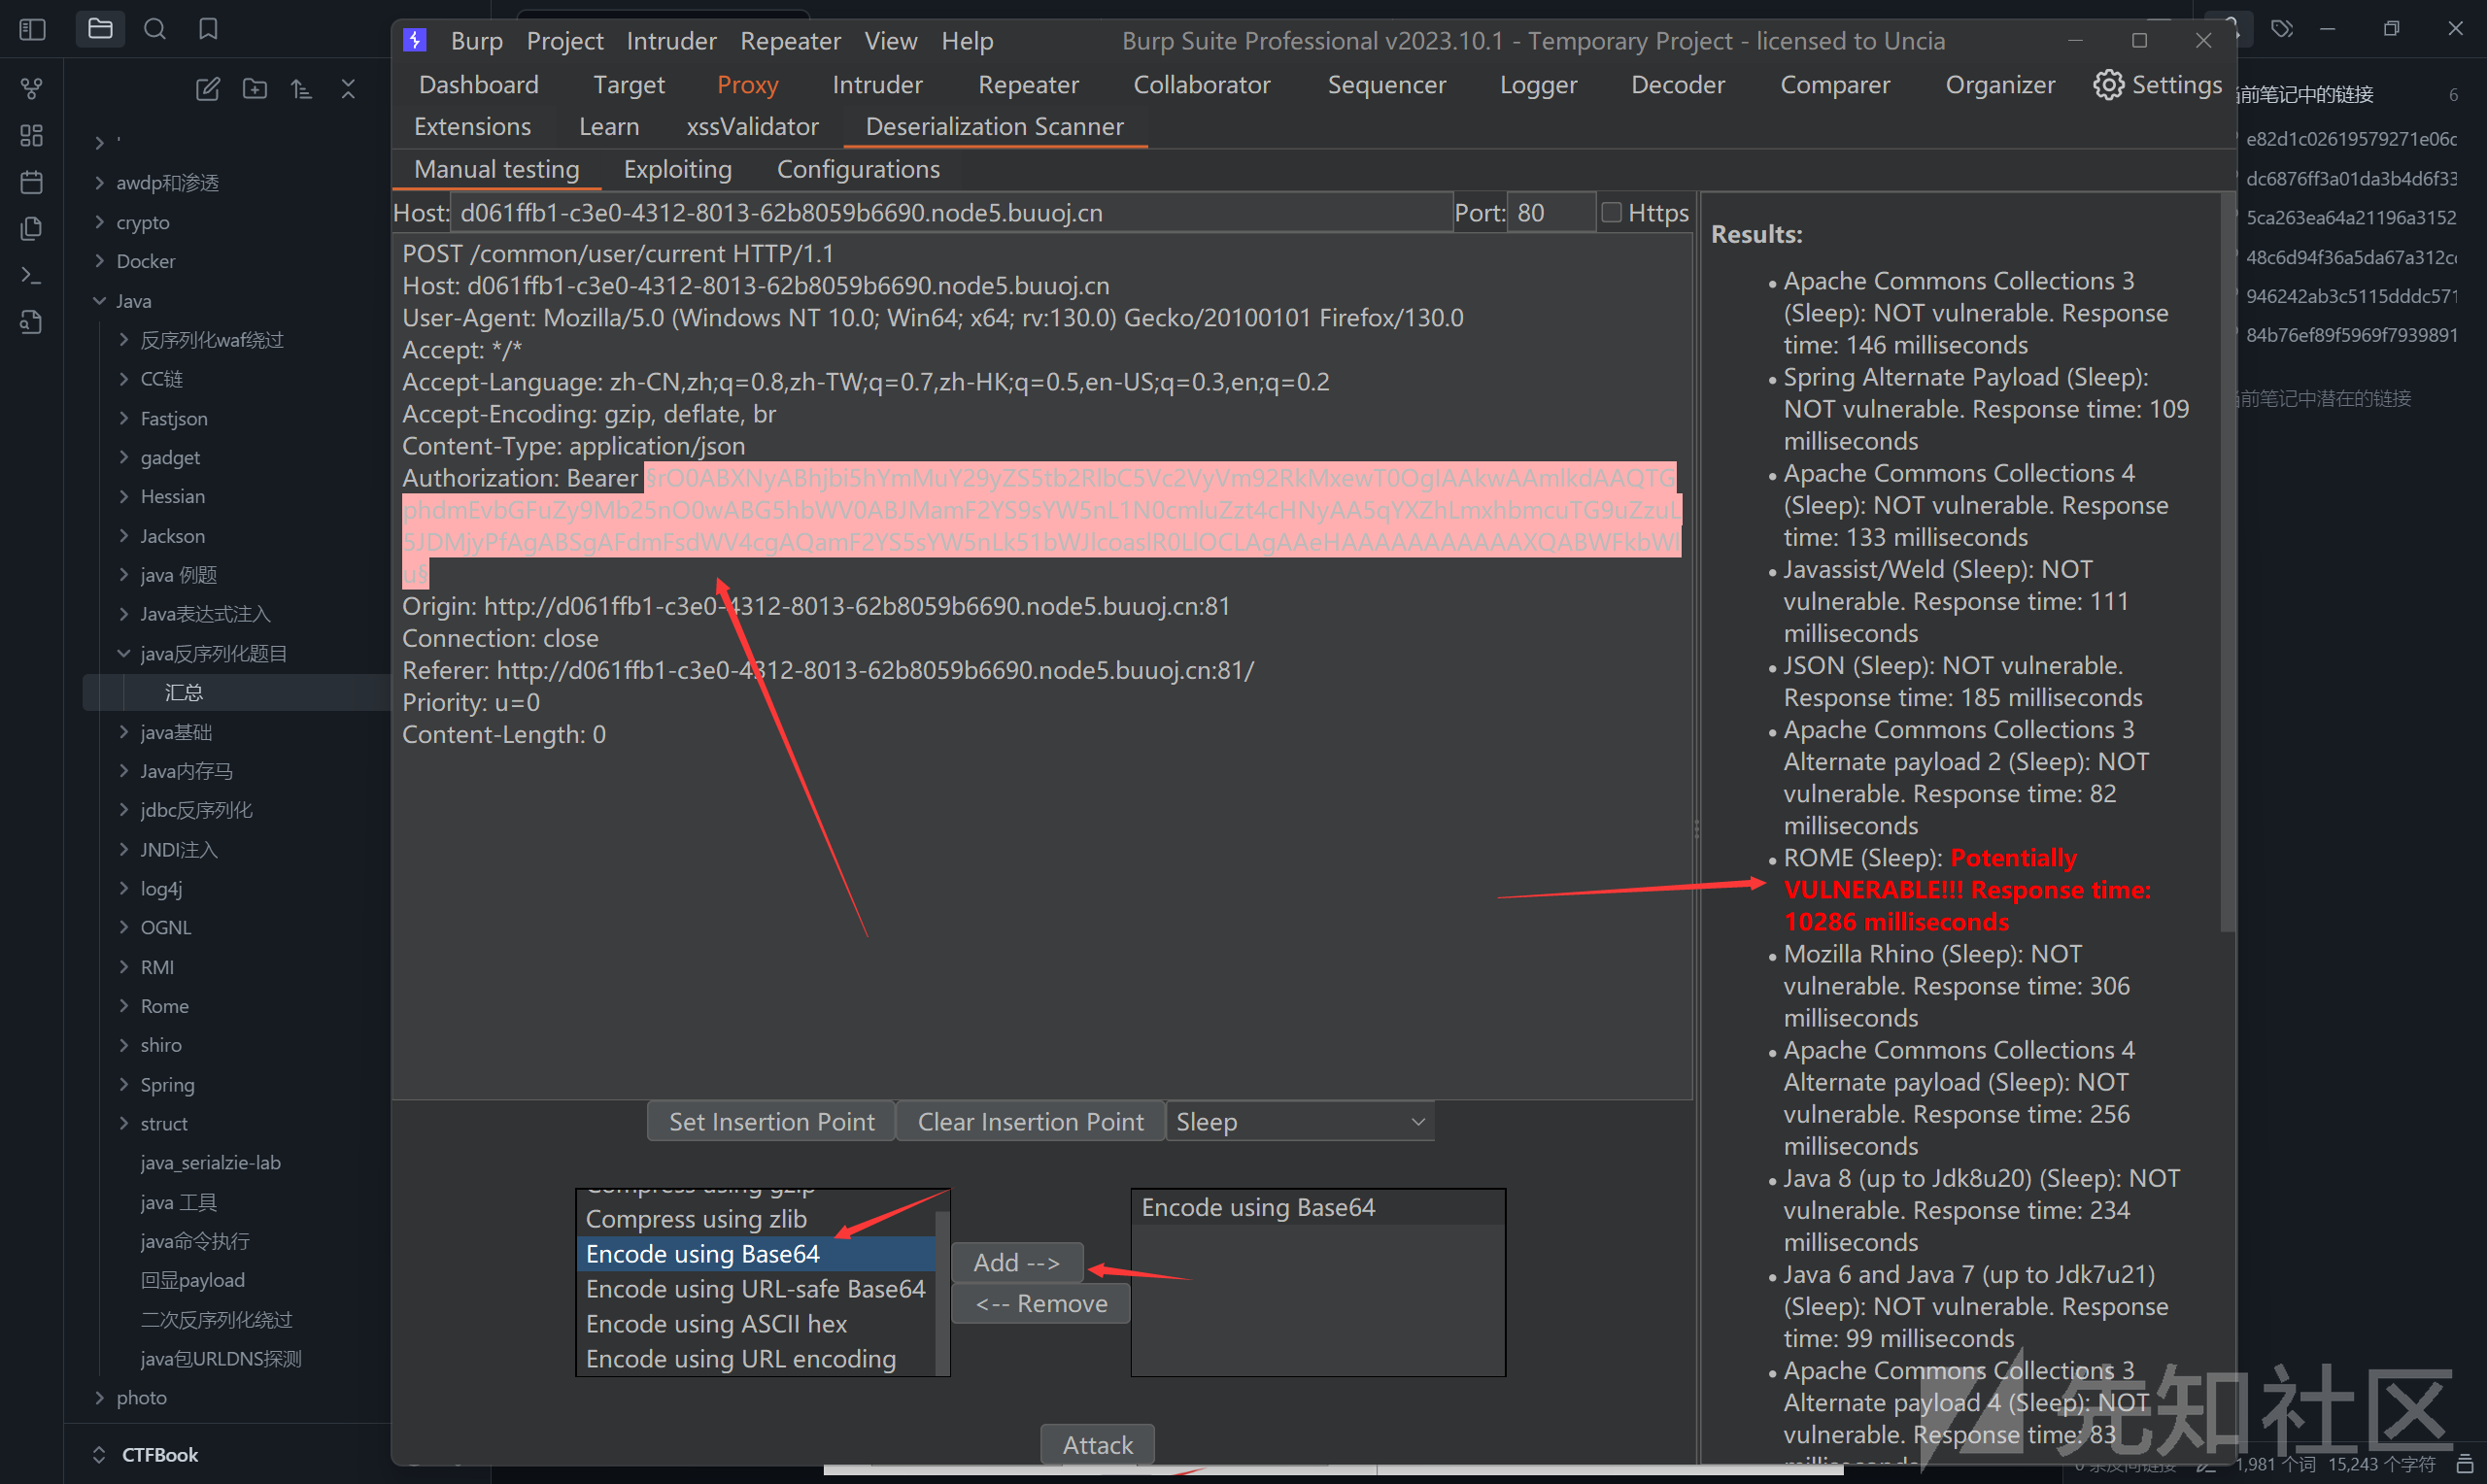Image resolution: width=2487 pixels, height=1484 pixels.
Task: Open daily note calendar ribbon icon
Action: (32, 182)
